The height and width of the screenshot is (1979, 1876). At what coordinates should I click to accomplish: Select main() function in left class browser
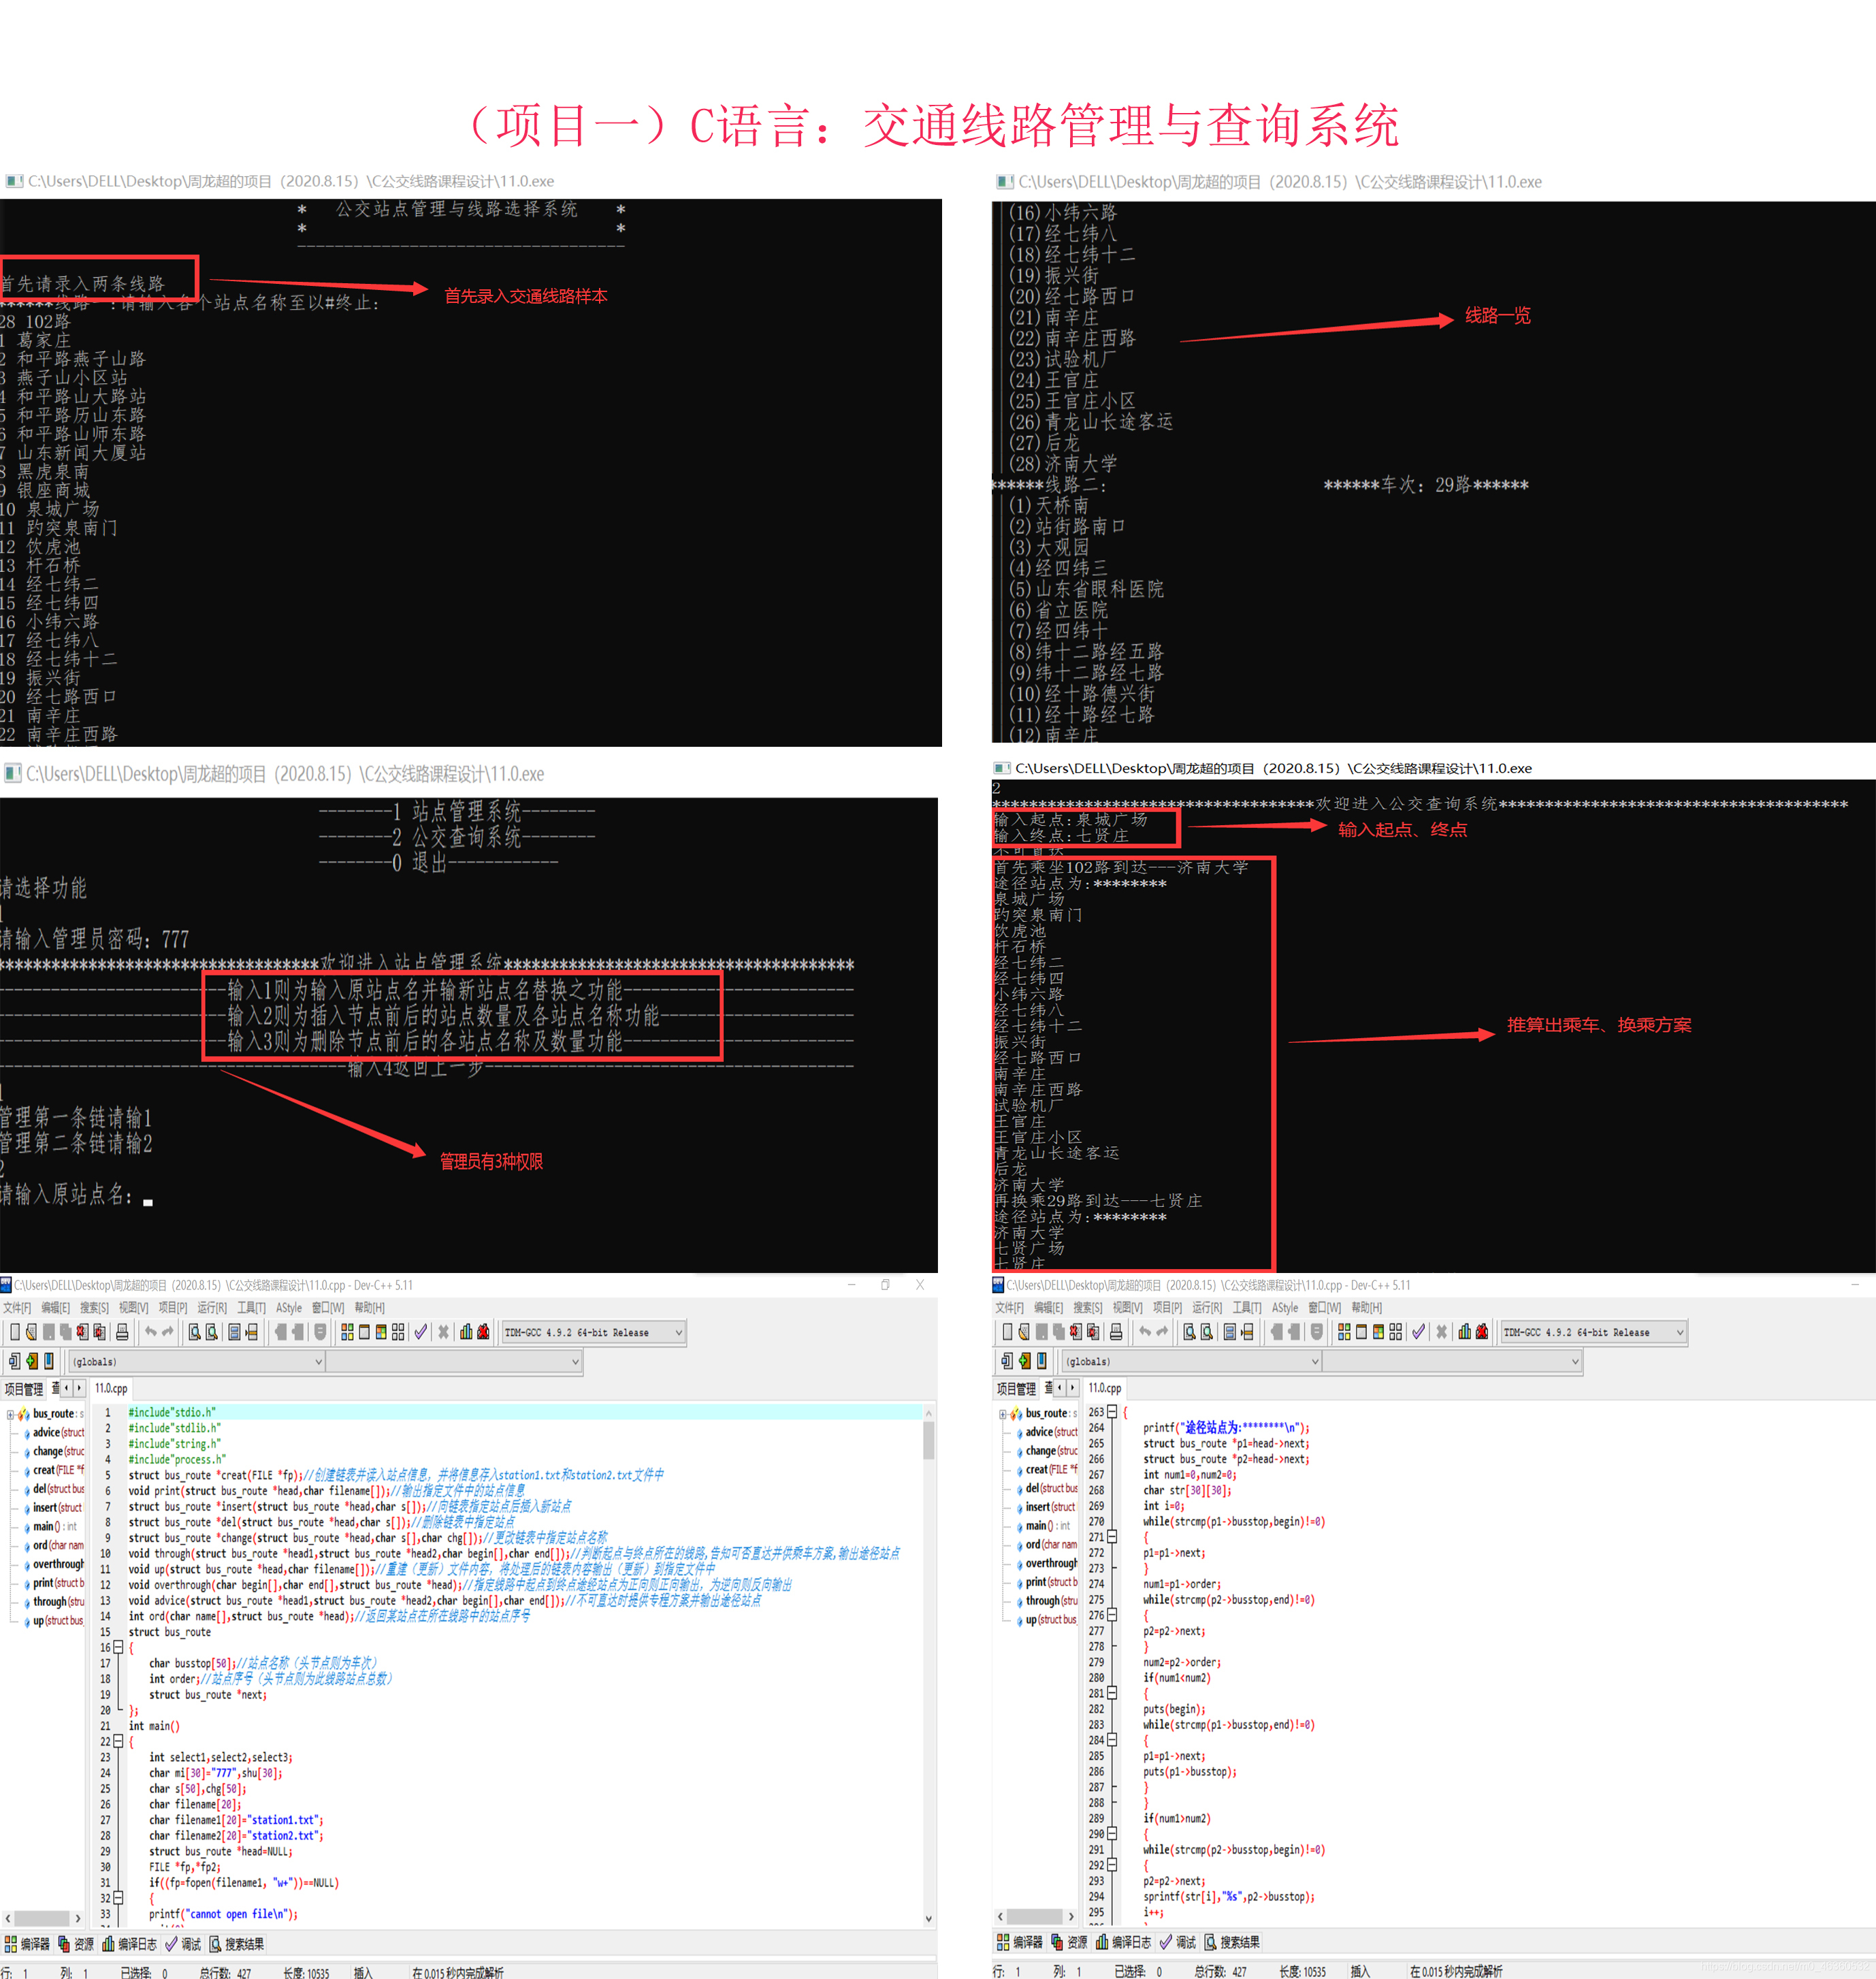(x=54, y=1527)
